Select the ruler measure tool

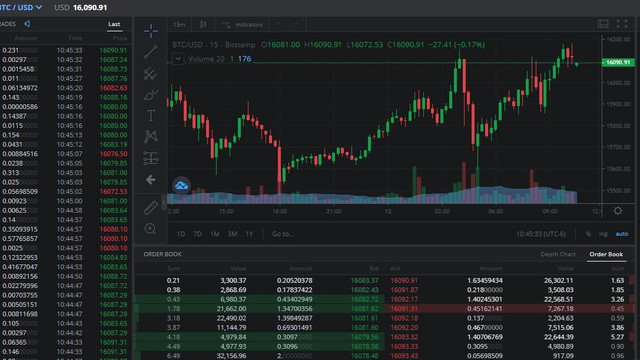pyautogui.click(x=151, y=208)
